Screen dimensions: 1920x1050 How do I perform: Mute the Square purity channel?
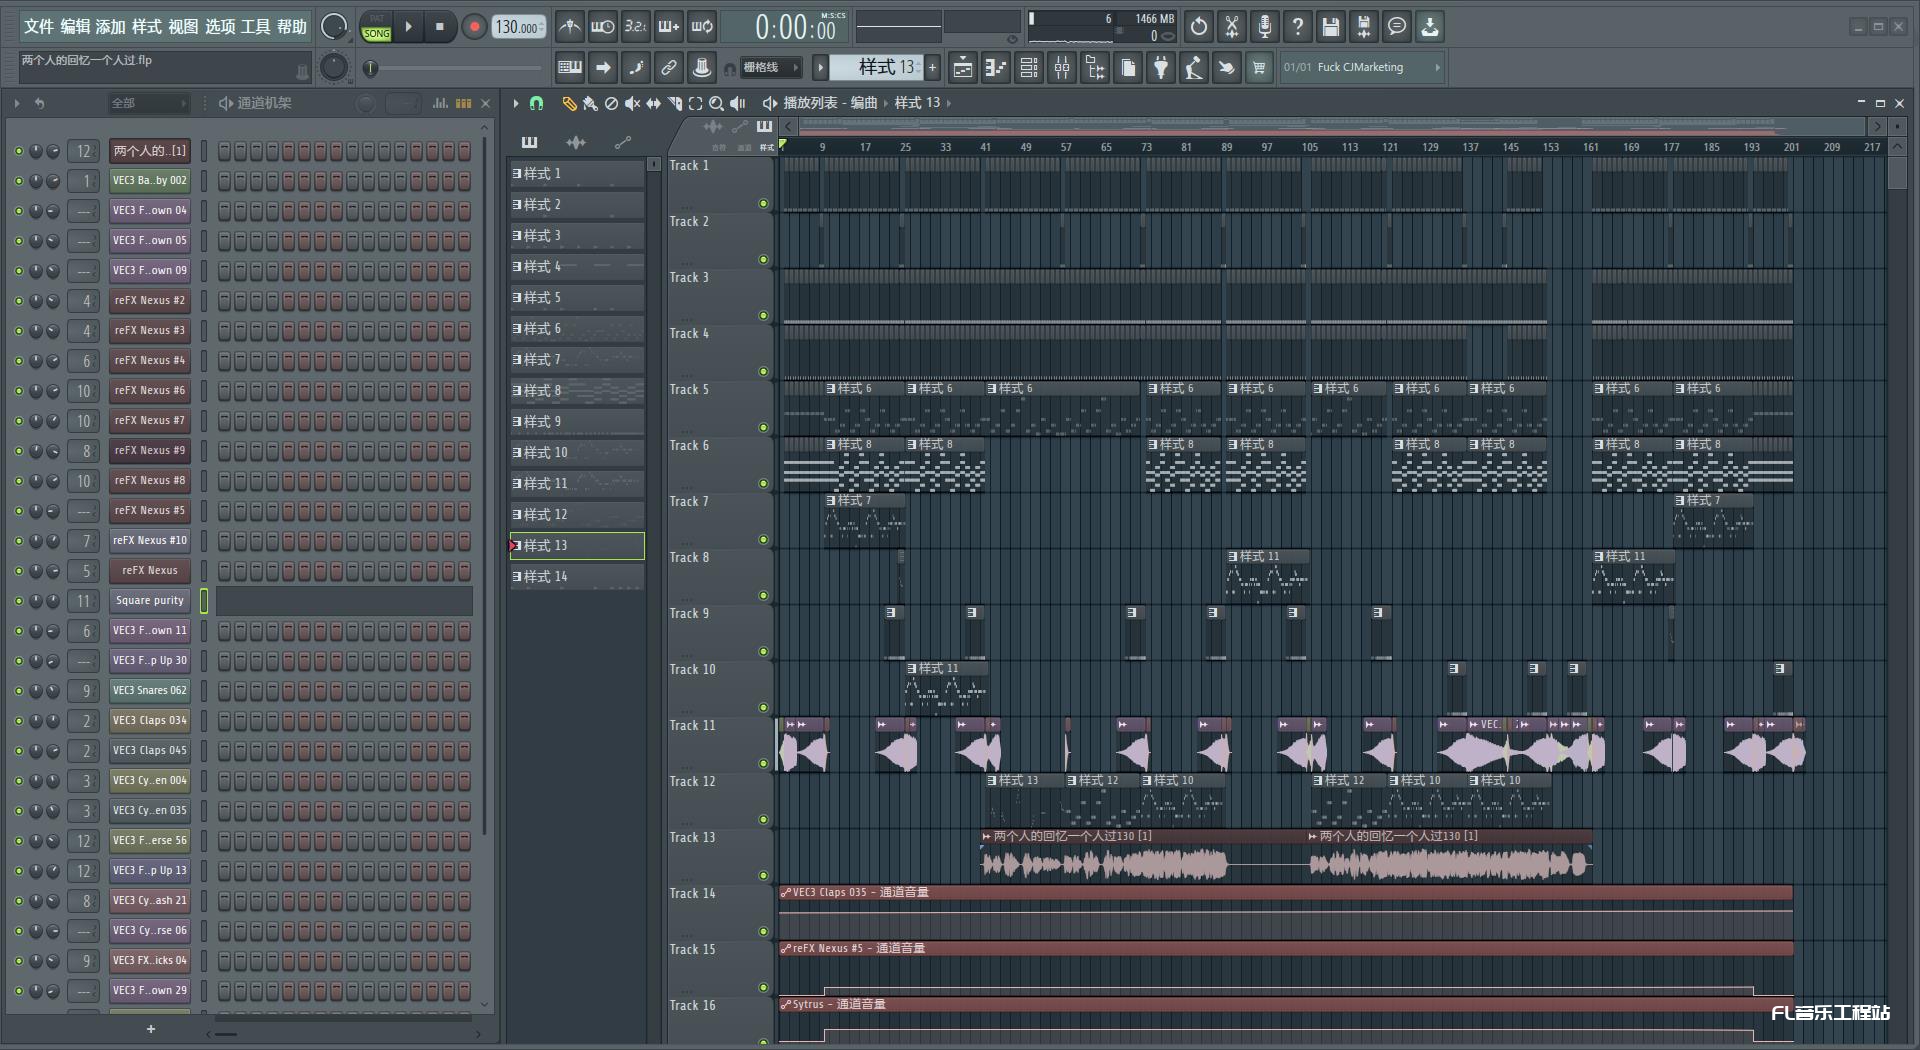(18, 601)
